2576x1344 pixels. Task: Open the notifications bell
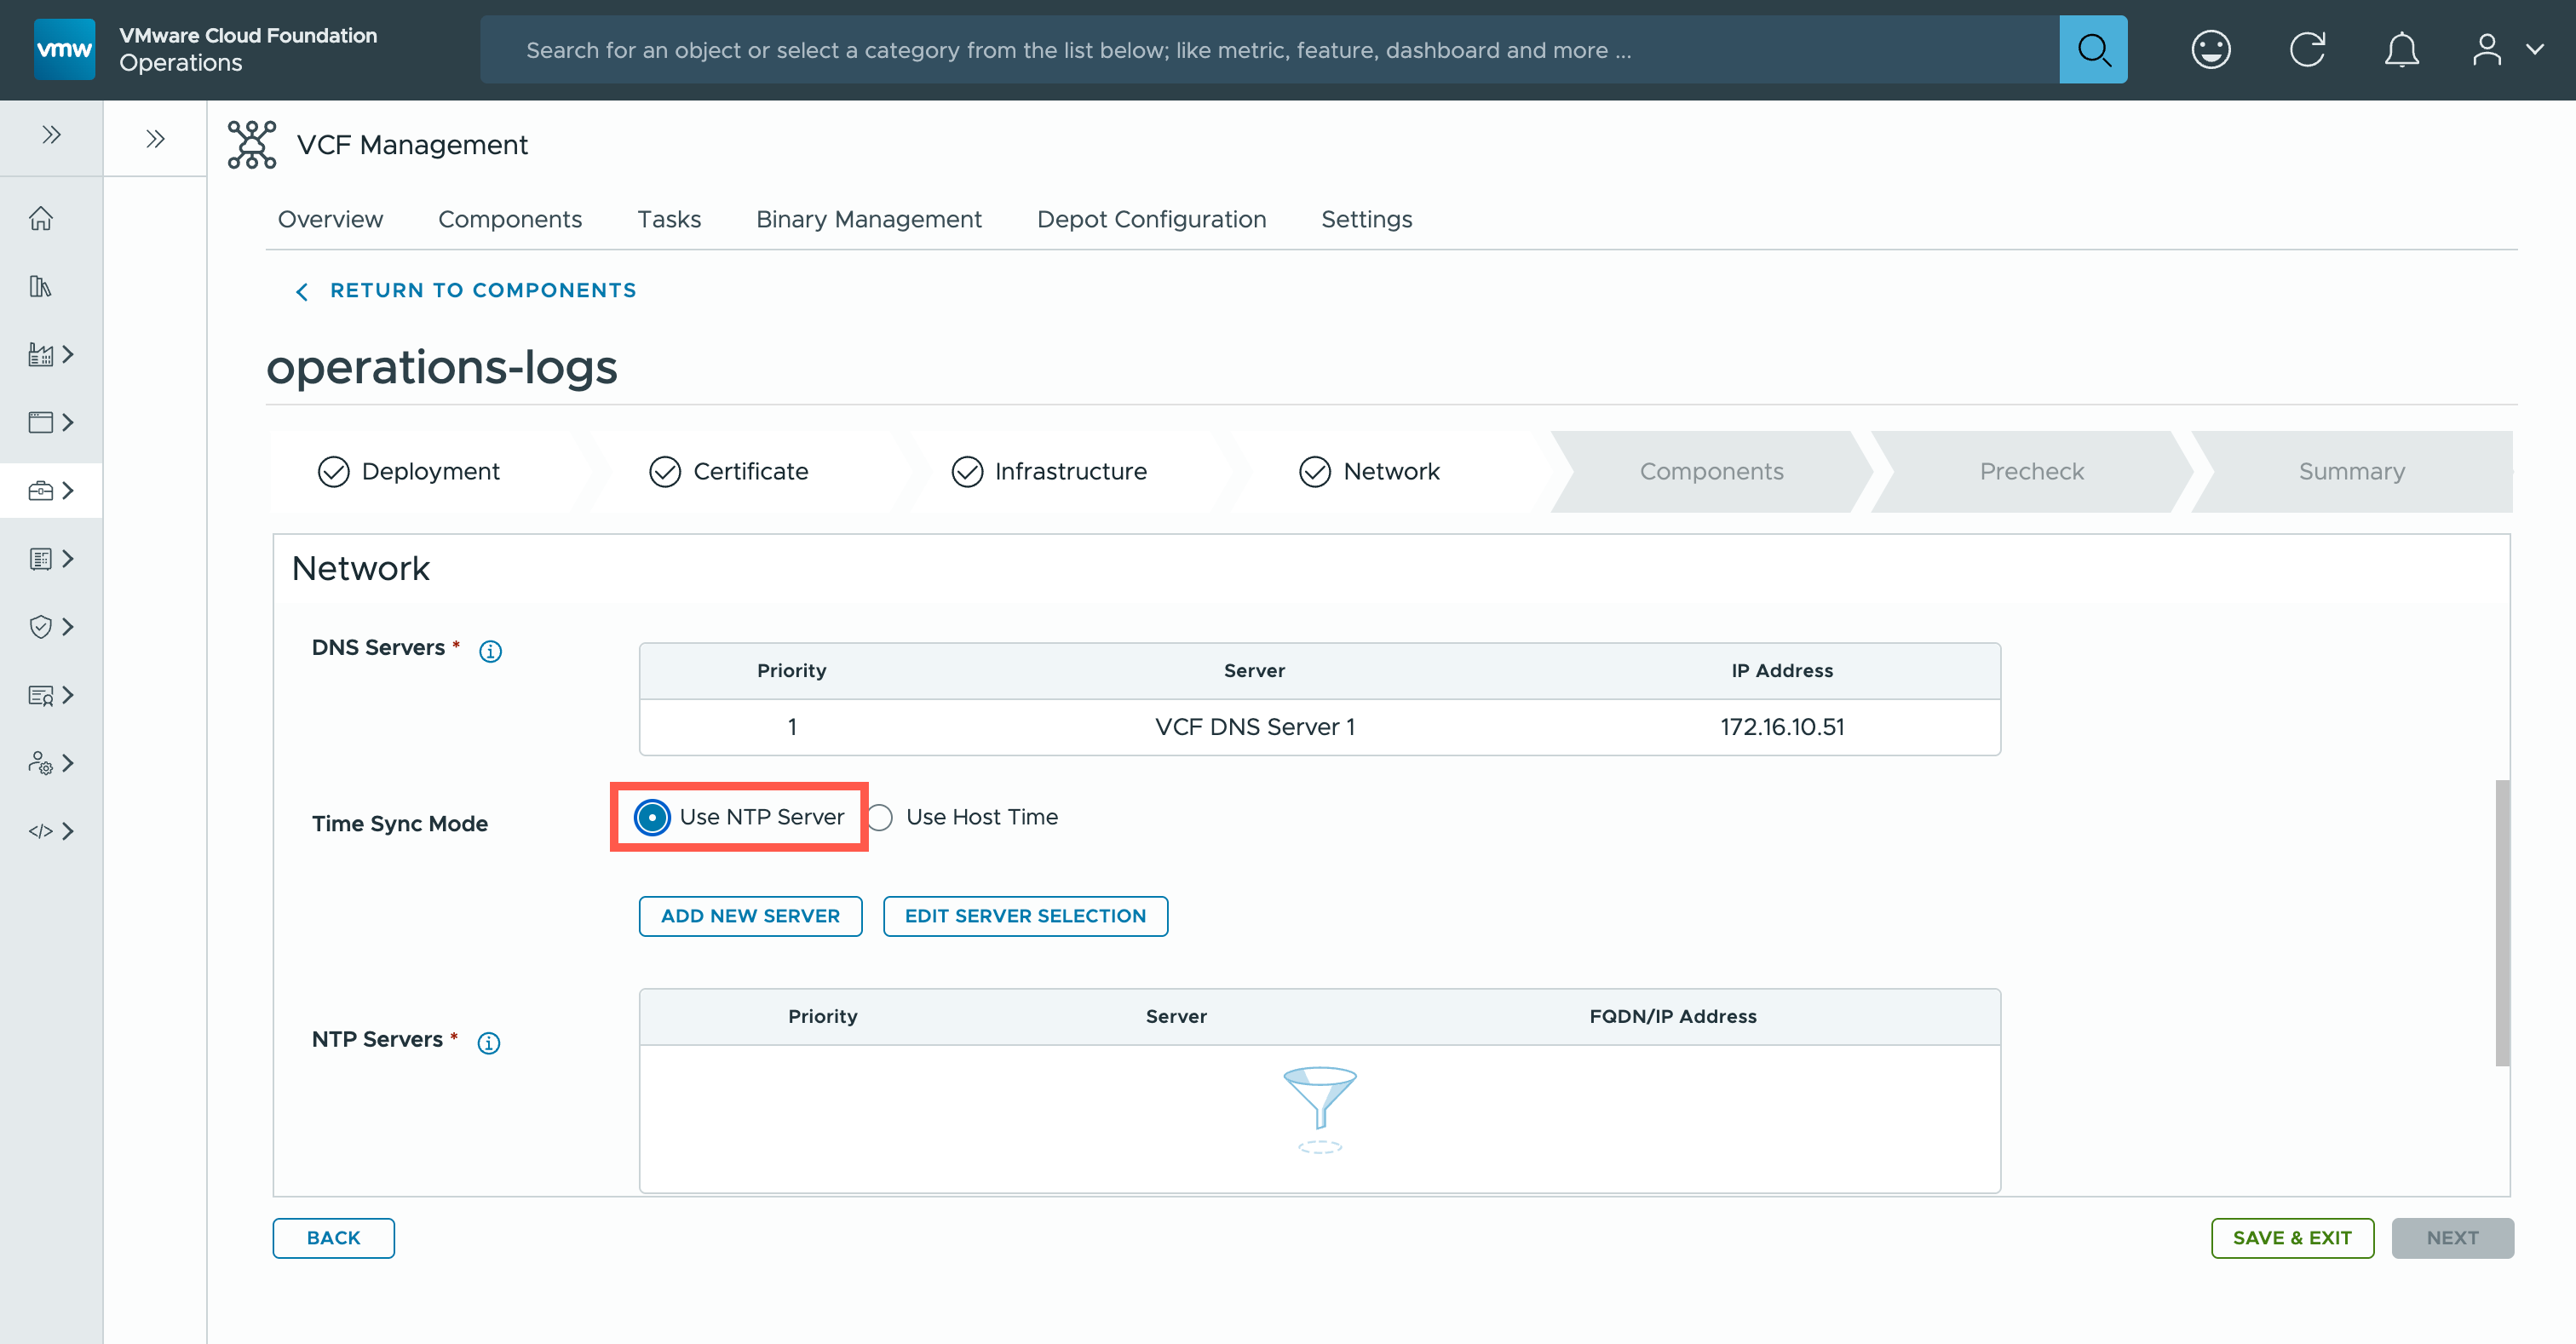pyautogui.click(x=2401, y=49)
